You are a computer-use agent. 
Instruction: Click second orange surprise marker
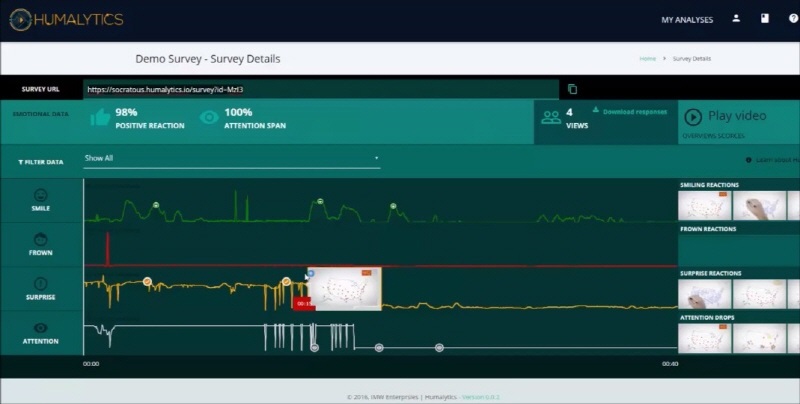point(286,281)
